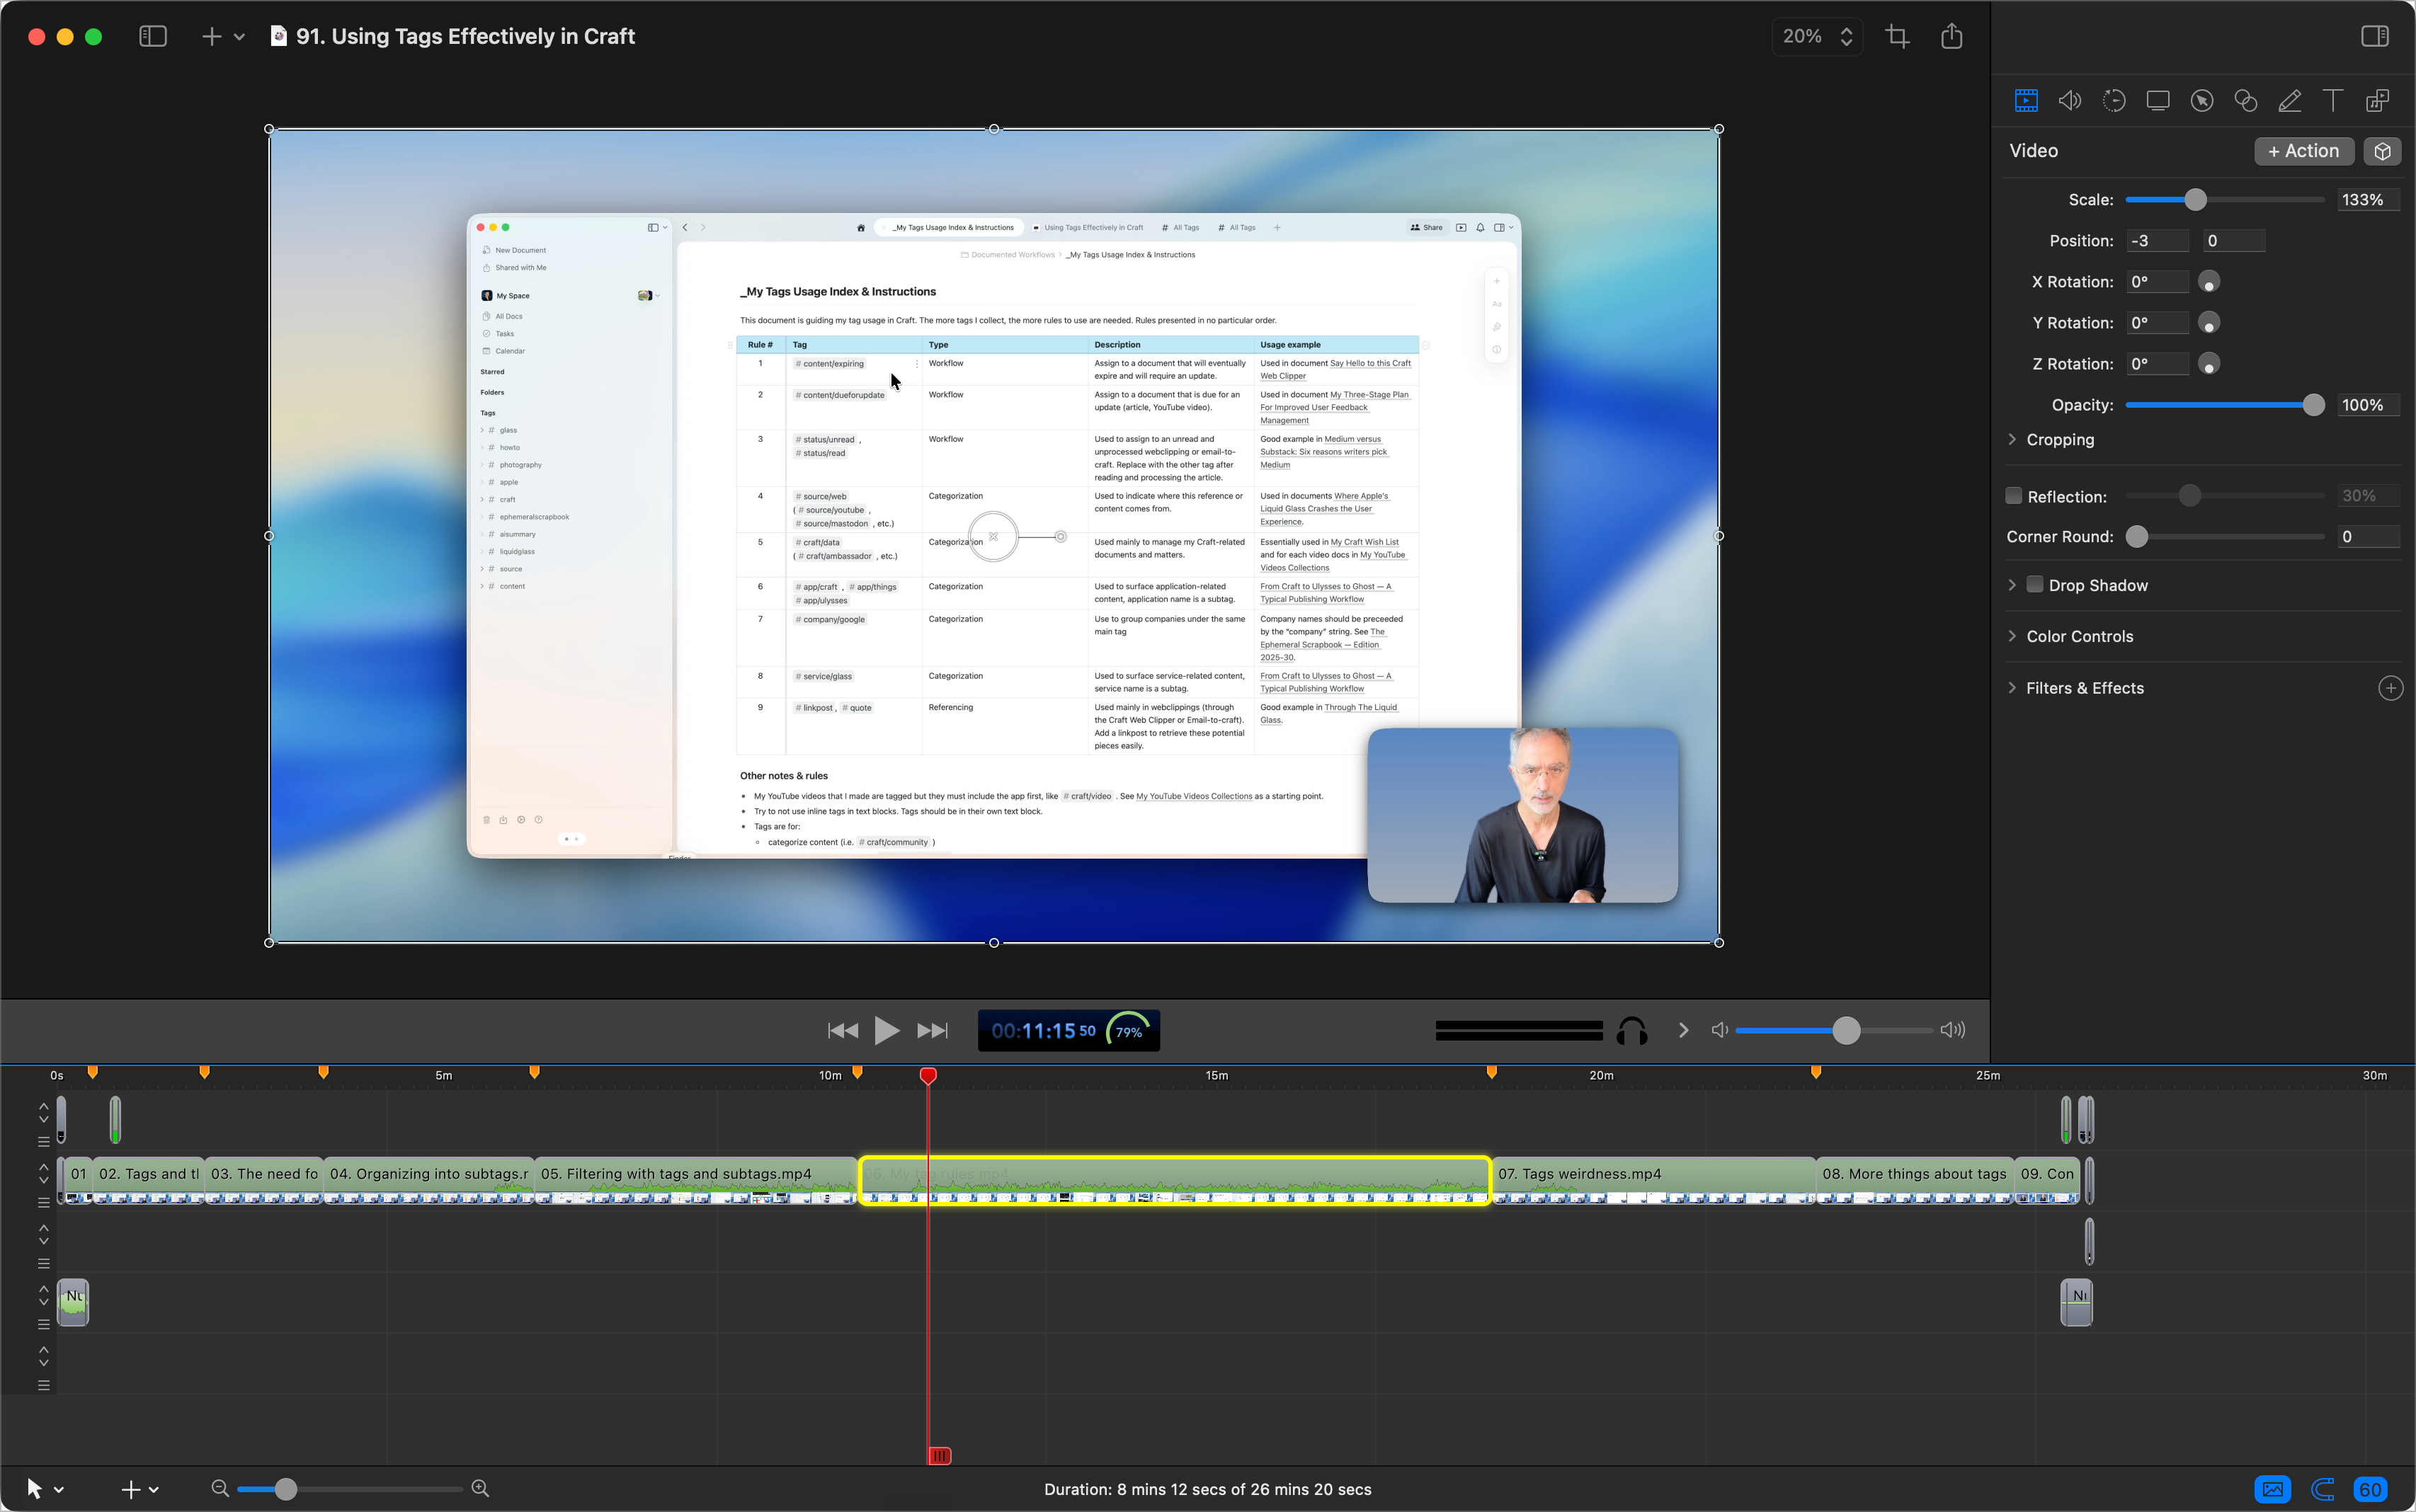The image size is (2416, 1512).
Task: Click the Position X field showing -3
Action: point(2156,241)
